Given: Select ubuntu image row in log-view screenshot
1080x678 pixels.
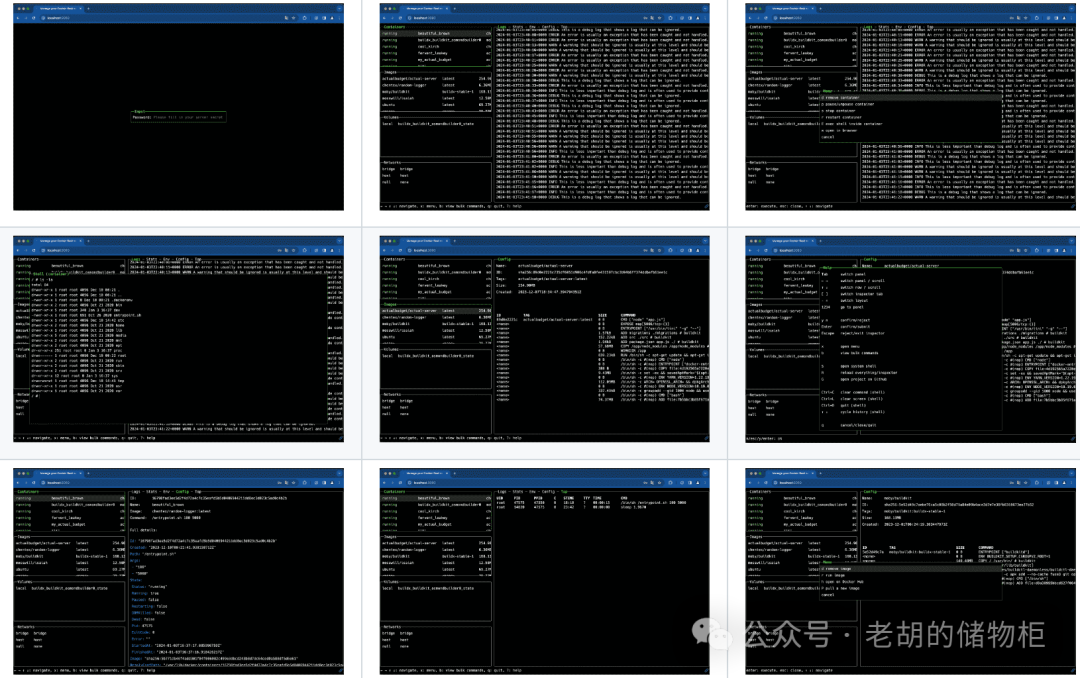Looking at the screenshot, I should tap(437, 105).
